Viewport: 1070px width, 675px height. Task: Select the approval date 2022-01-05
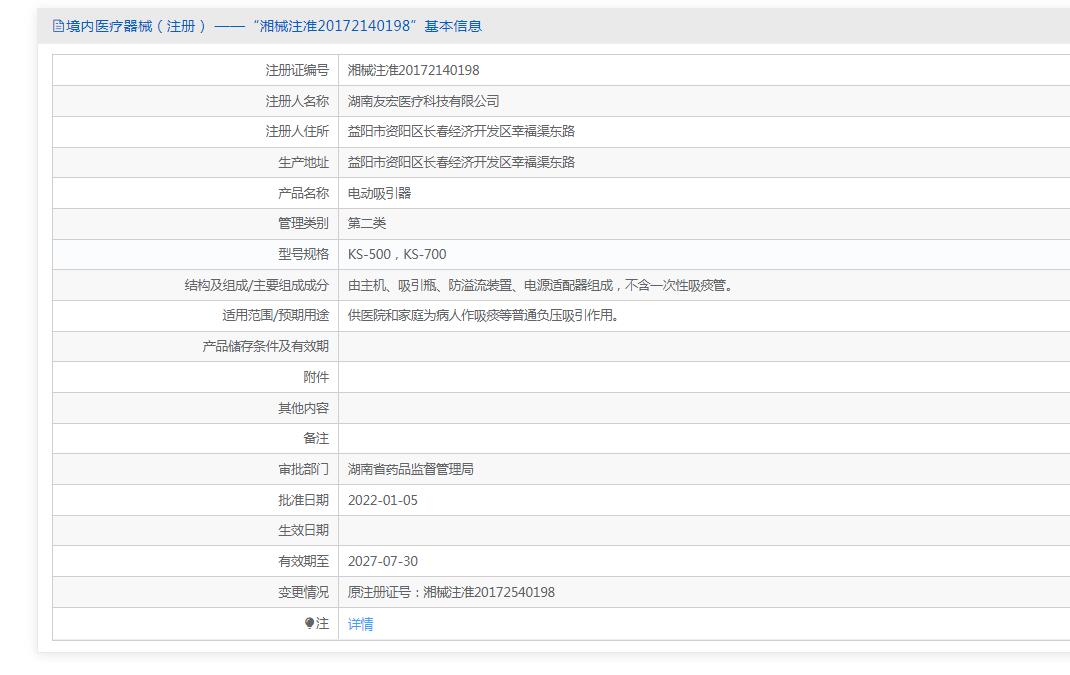[x=383, y=500]
